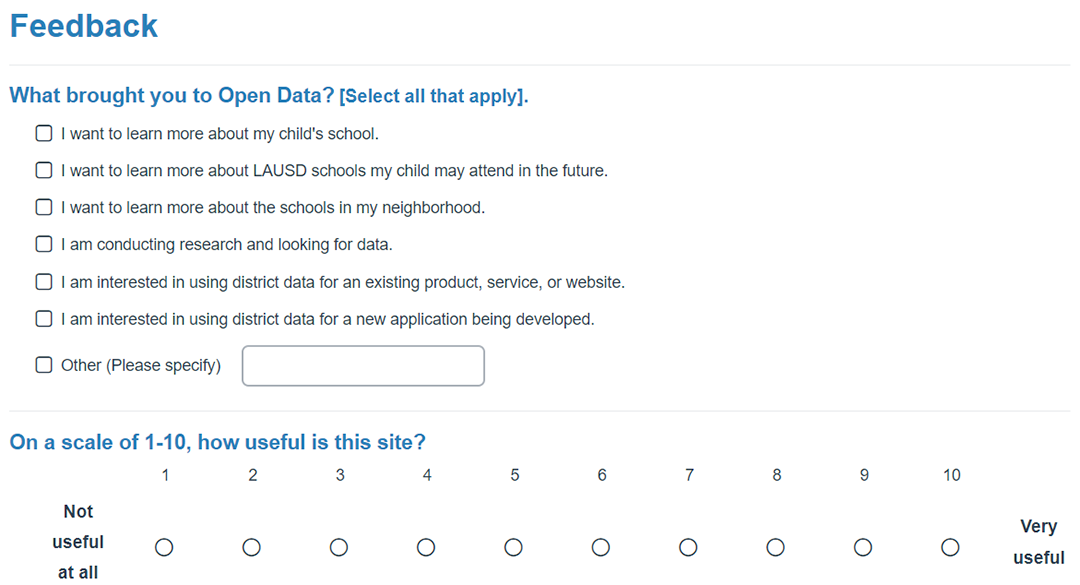
Task: Click the Other specify text field
Action: tap(363, 366)
